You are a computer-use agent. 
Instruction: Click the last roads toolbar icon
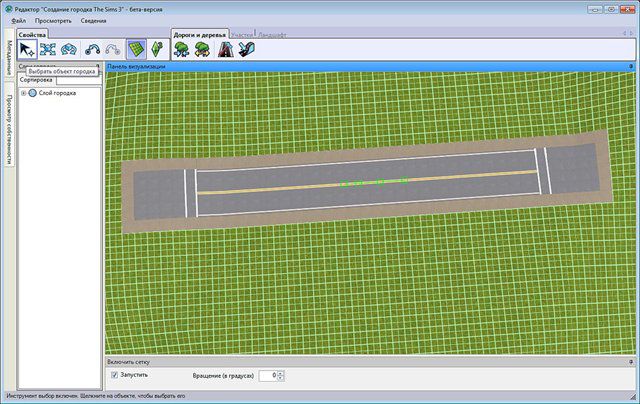(x=245, y=49)
